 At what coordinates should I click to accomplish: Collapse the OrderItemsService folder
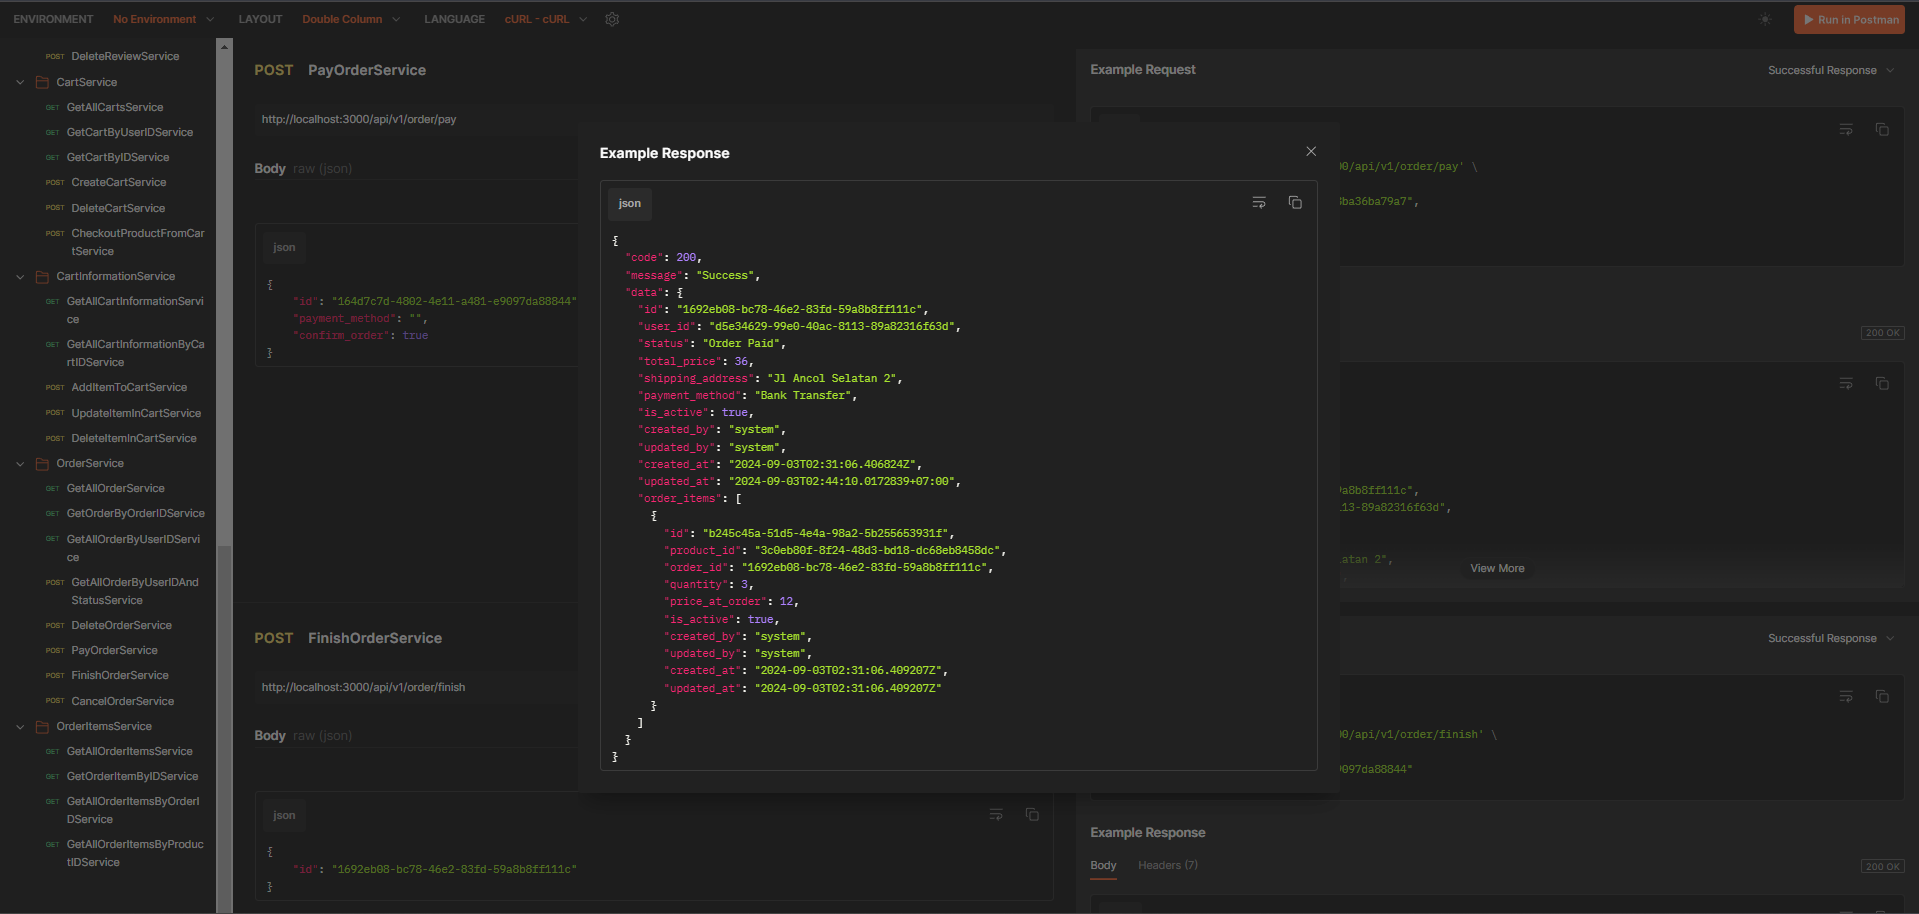20,726
